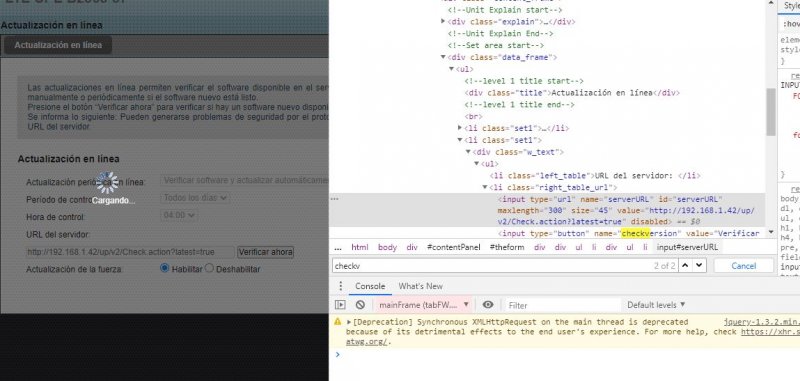Open the breadcrumb overflow ellipsis

point(338,247)
